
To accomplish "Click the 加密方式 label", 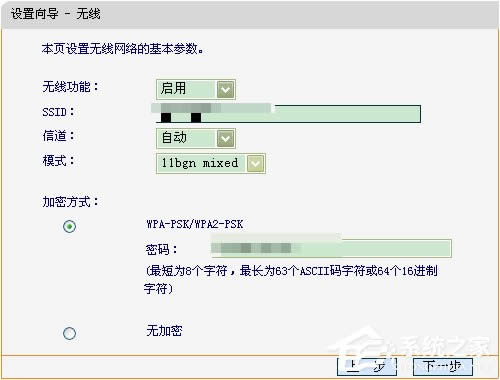I will (x=70, y=202).
